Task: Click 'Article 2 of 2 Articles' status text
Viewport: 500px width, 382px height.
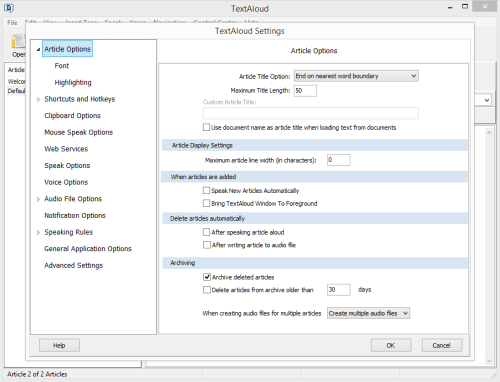Action: pos(37,374)
